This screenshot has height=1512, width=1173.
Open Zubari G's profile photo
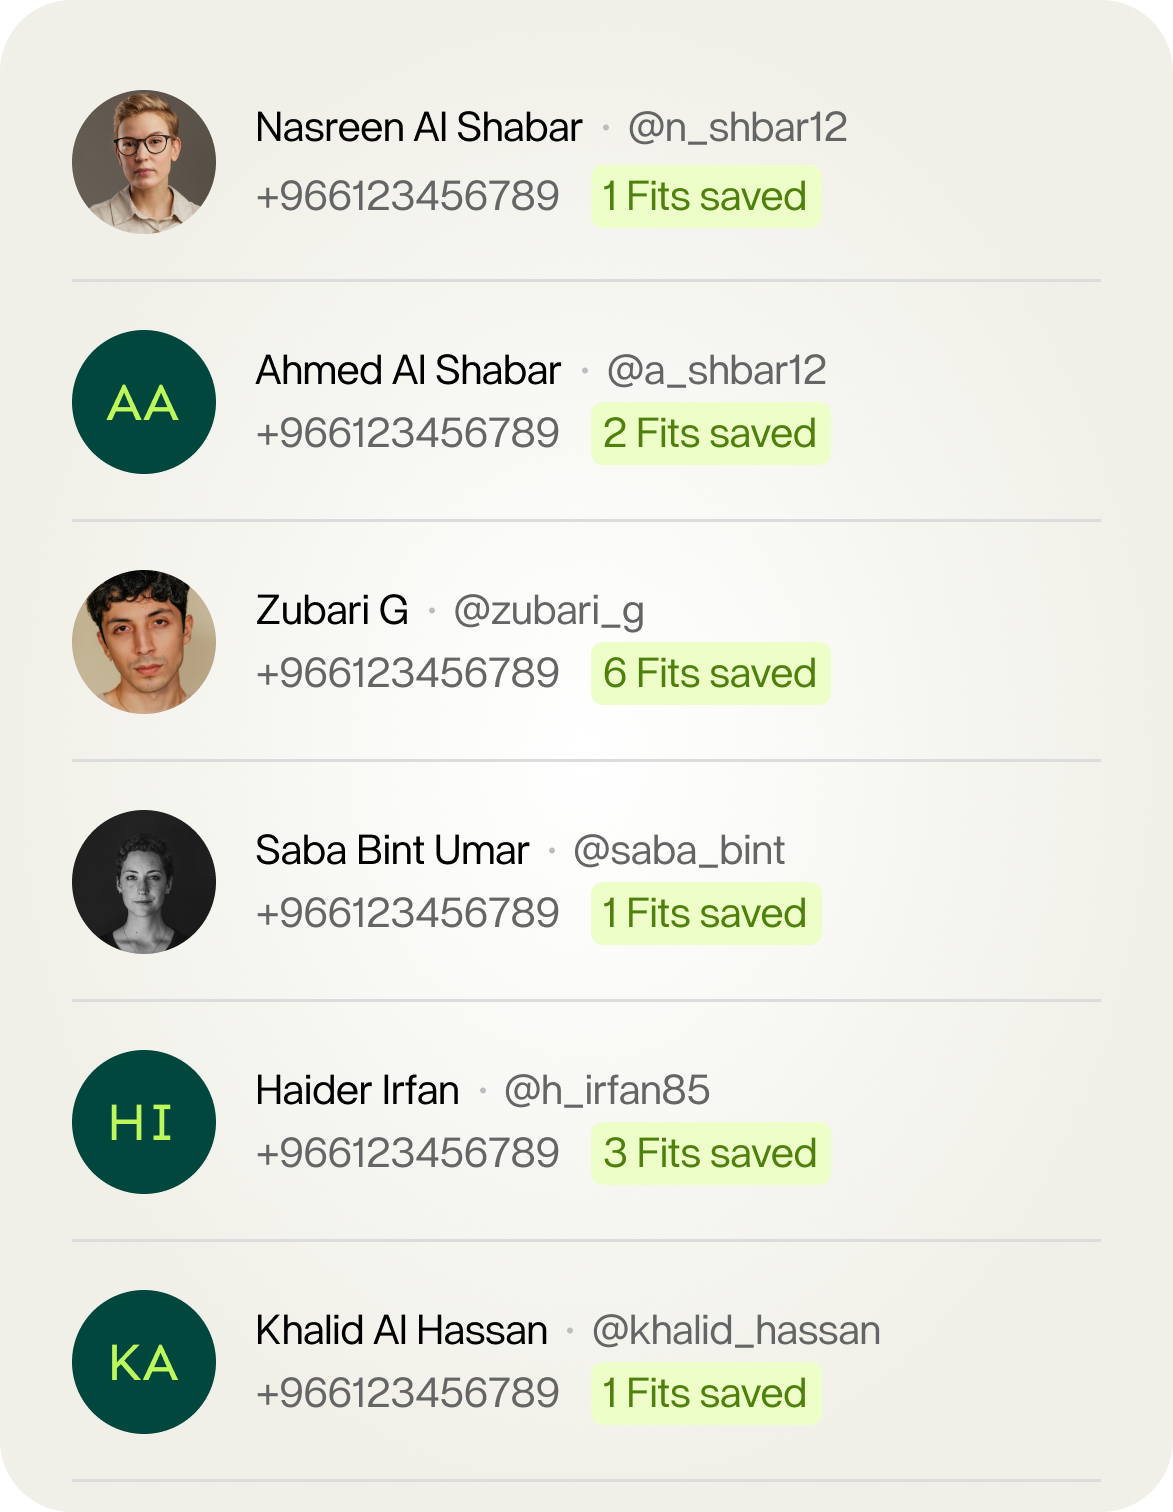pos(144,642)
